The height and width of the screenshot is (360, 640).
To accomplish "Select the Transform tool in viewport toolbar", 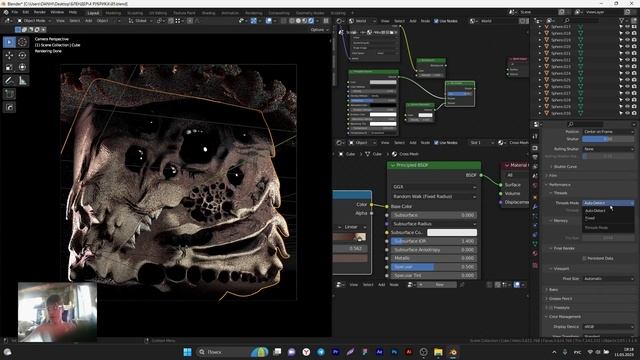I will point(22,67).
